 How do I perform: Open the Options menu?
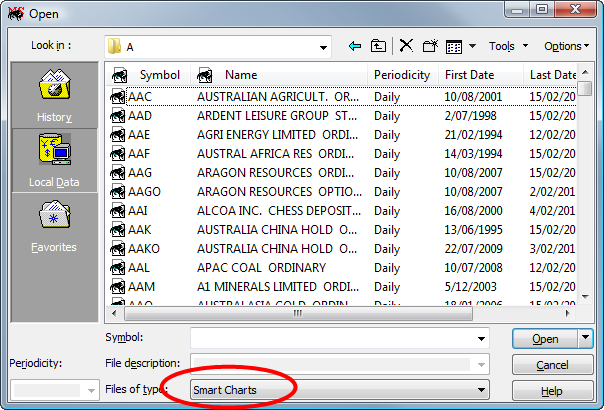(566, 46)
